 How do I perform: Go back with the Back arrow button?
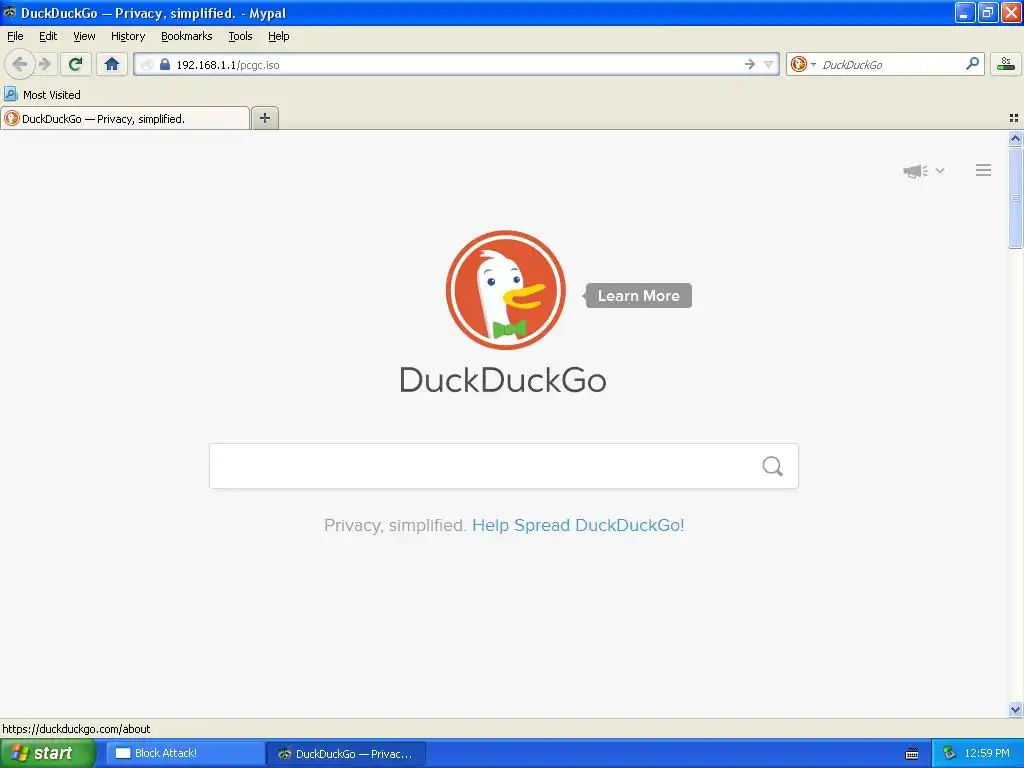20,64
